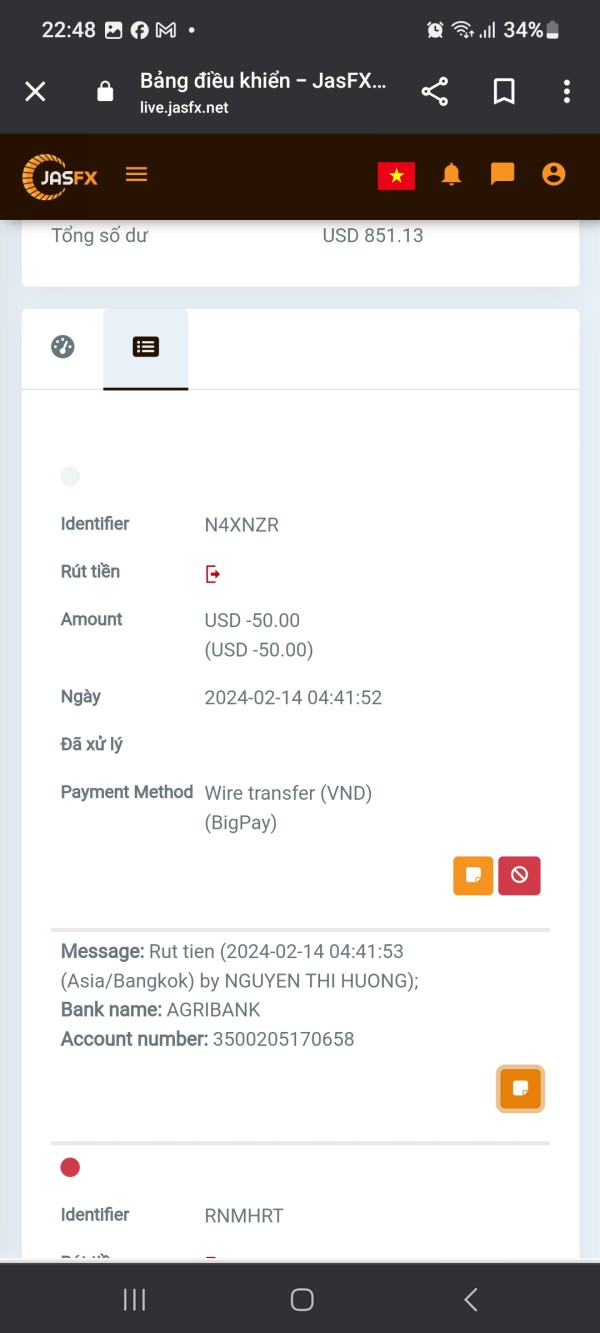The image size is (600, 1333).
Task: Switch to the dashboard gauge tab
Action: 63,347
